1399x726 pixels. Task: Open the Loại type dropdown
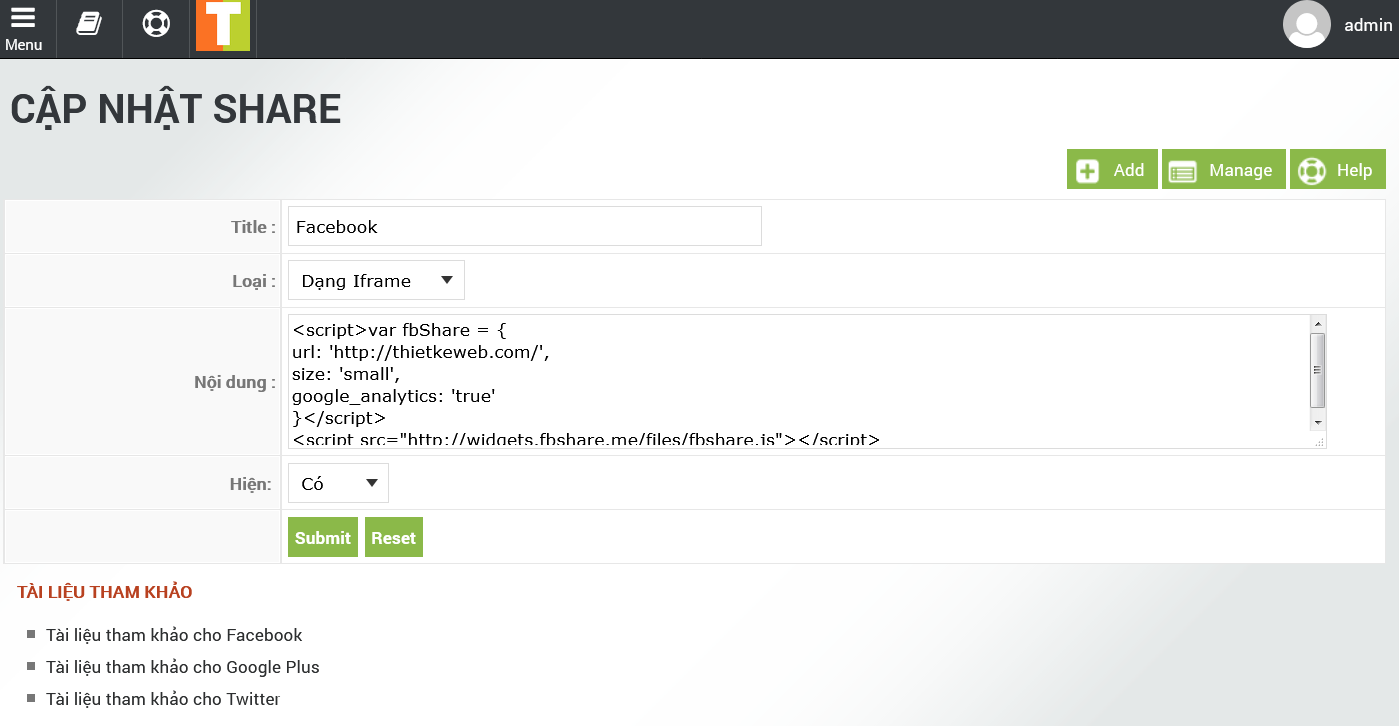376,281
